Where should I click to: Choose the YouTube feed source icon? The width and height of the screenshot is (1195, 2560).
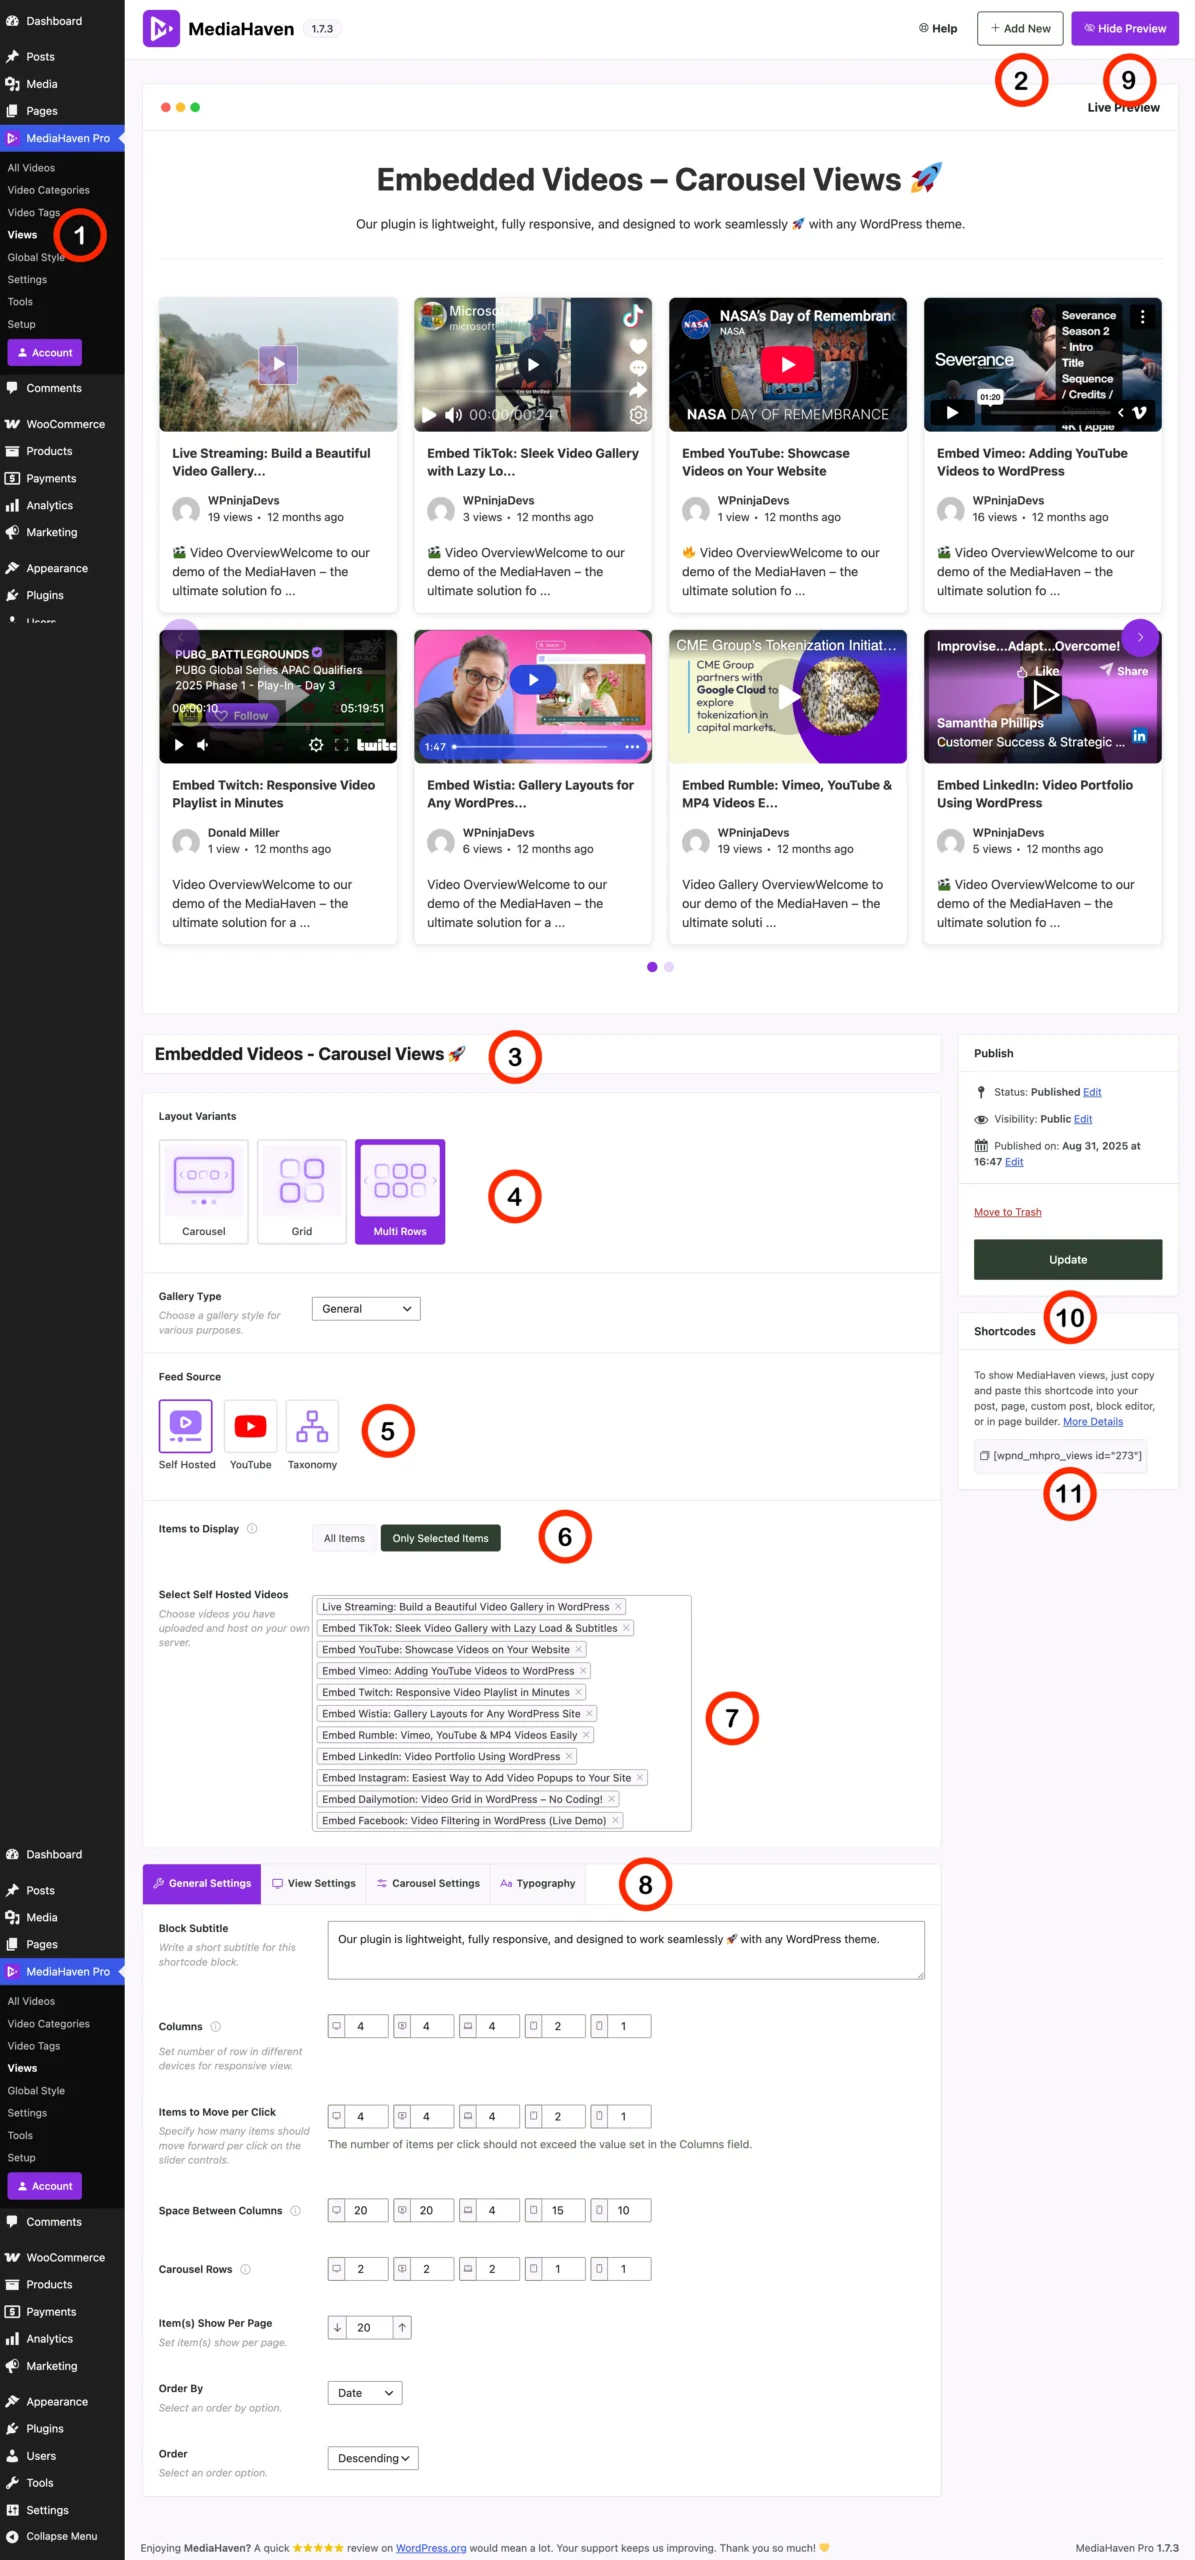pyautogui.click(x=250, y=1425)
